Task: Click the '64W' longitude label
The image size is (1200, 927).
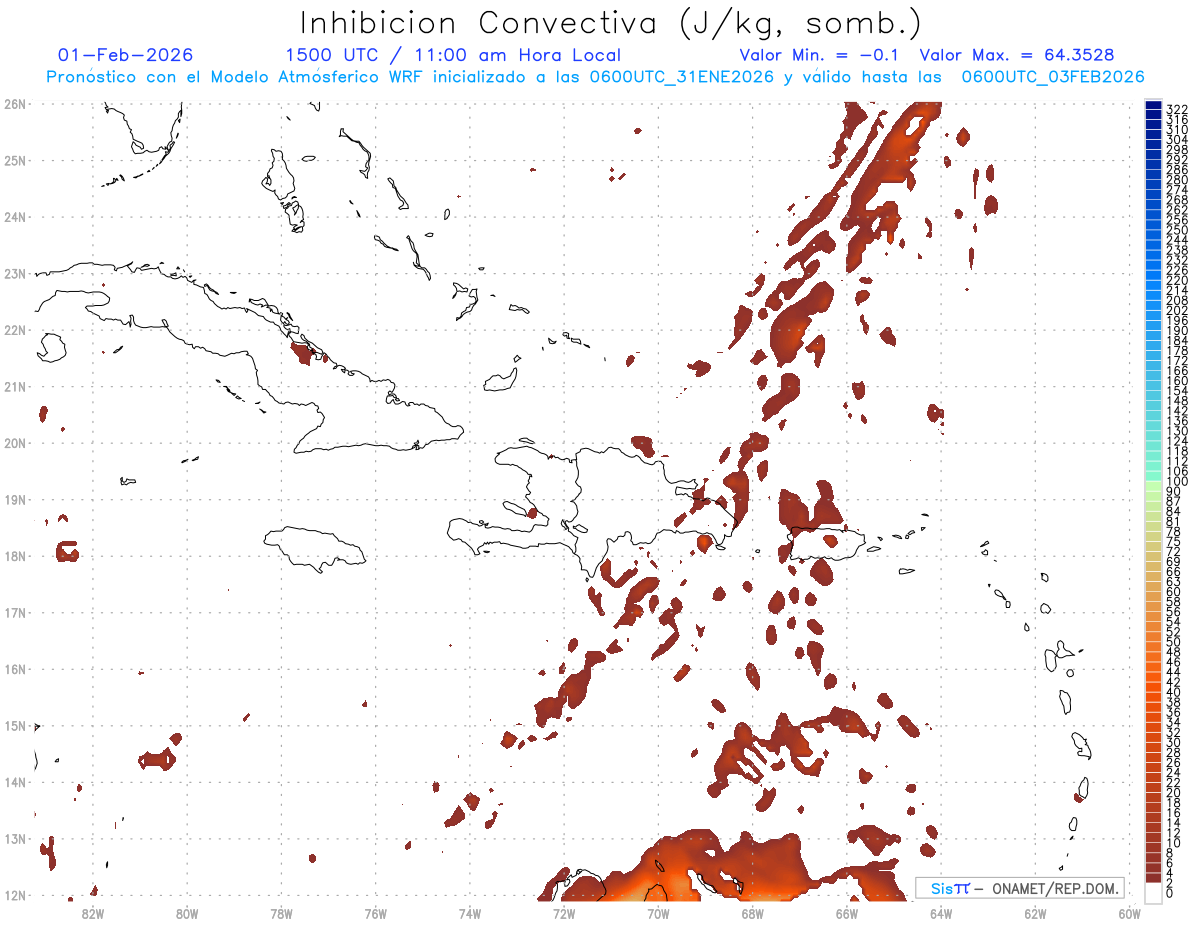Action: (941, 913)
